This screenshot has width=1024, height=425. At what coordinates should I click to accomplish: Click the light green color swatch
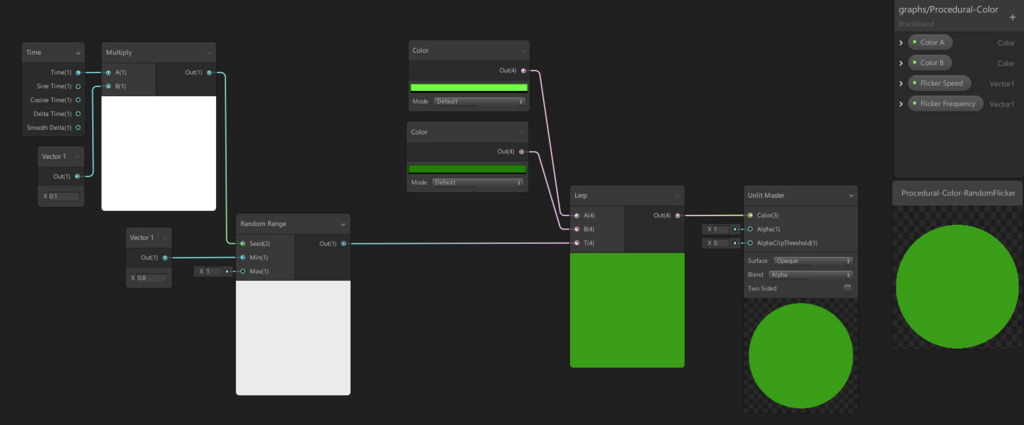click(469, 87)
